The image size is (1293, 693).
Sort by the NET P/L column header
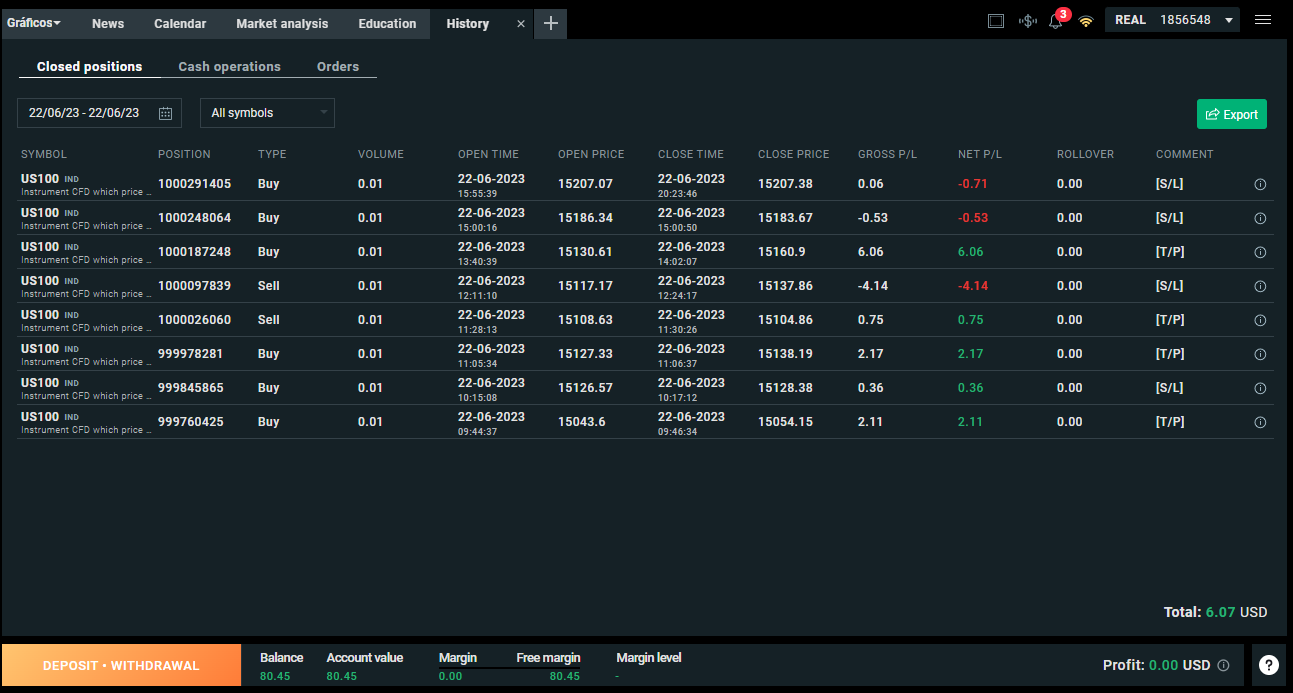click(980, 154)
